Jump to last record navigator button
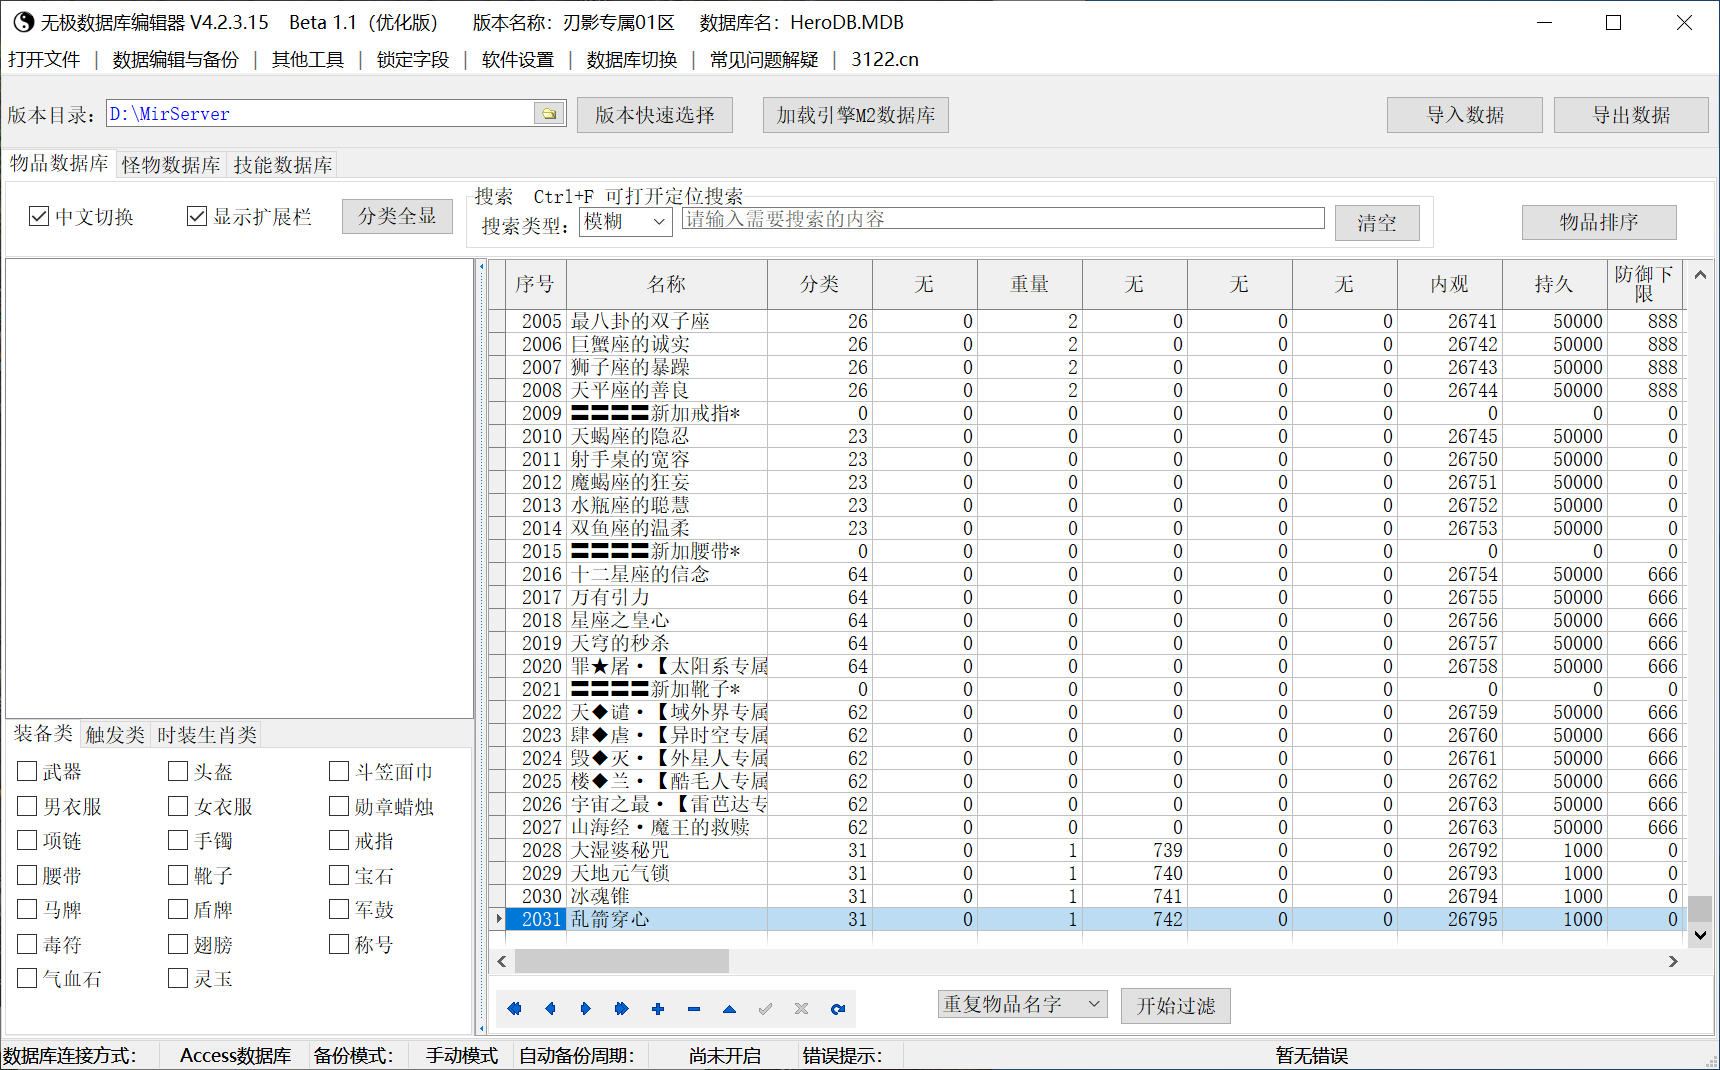Viewport: 1720px width, 1070px height. [621, 1009]
